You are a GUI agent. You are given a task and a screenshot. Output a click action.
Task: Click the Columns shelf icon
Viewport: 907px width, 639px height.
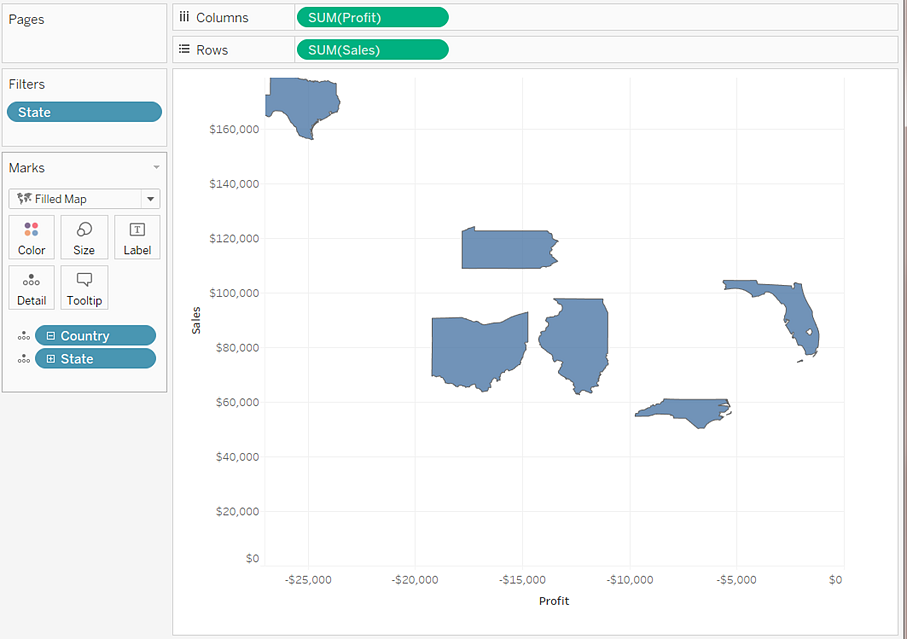point(183,17)
